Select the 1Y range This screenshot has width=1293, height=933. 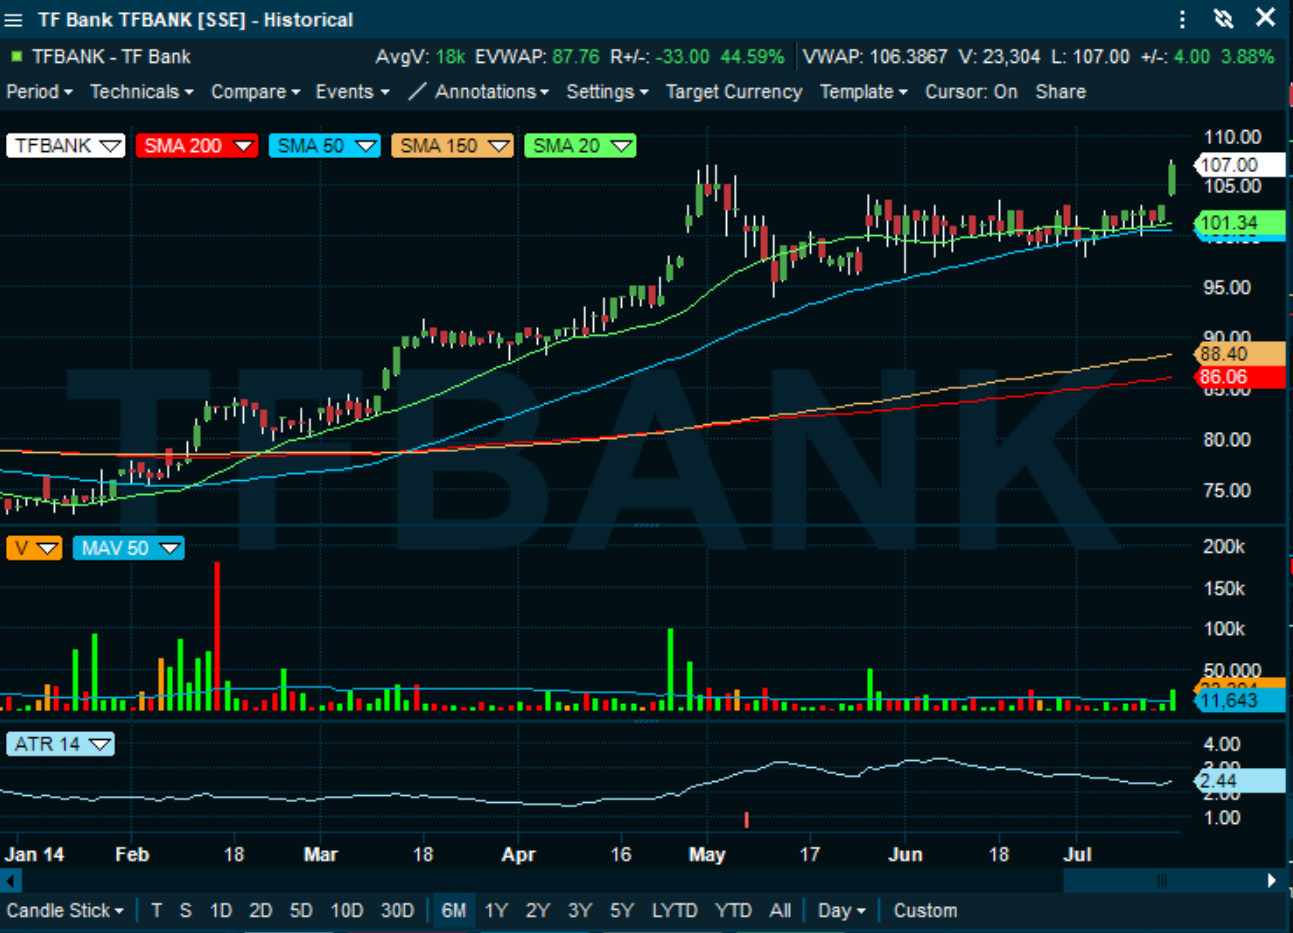[x=496, y=911]
